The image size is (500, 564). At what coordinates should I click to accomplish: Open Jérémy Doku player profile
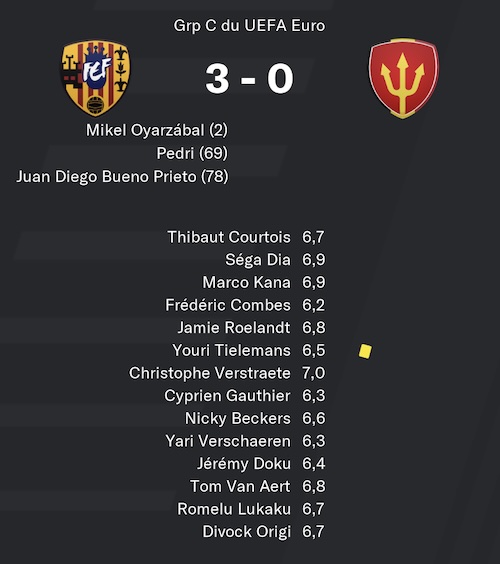pos(244,464)
